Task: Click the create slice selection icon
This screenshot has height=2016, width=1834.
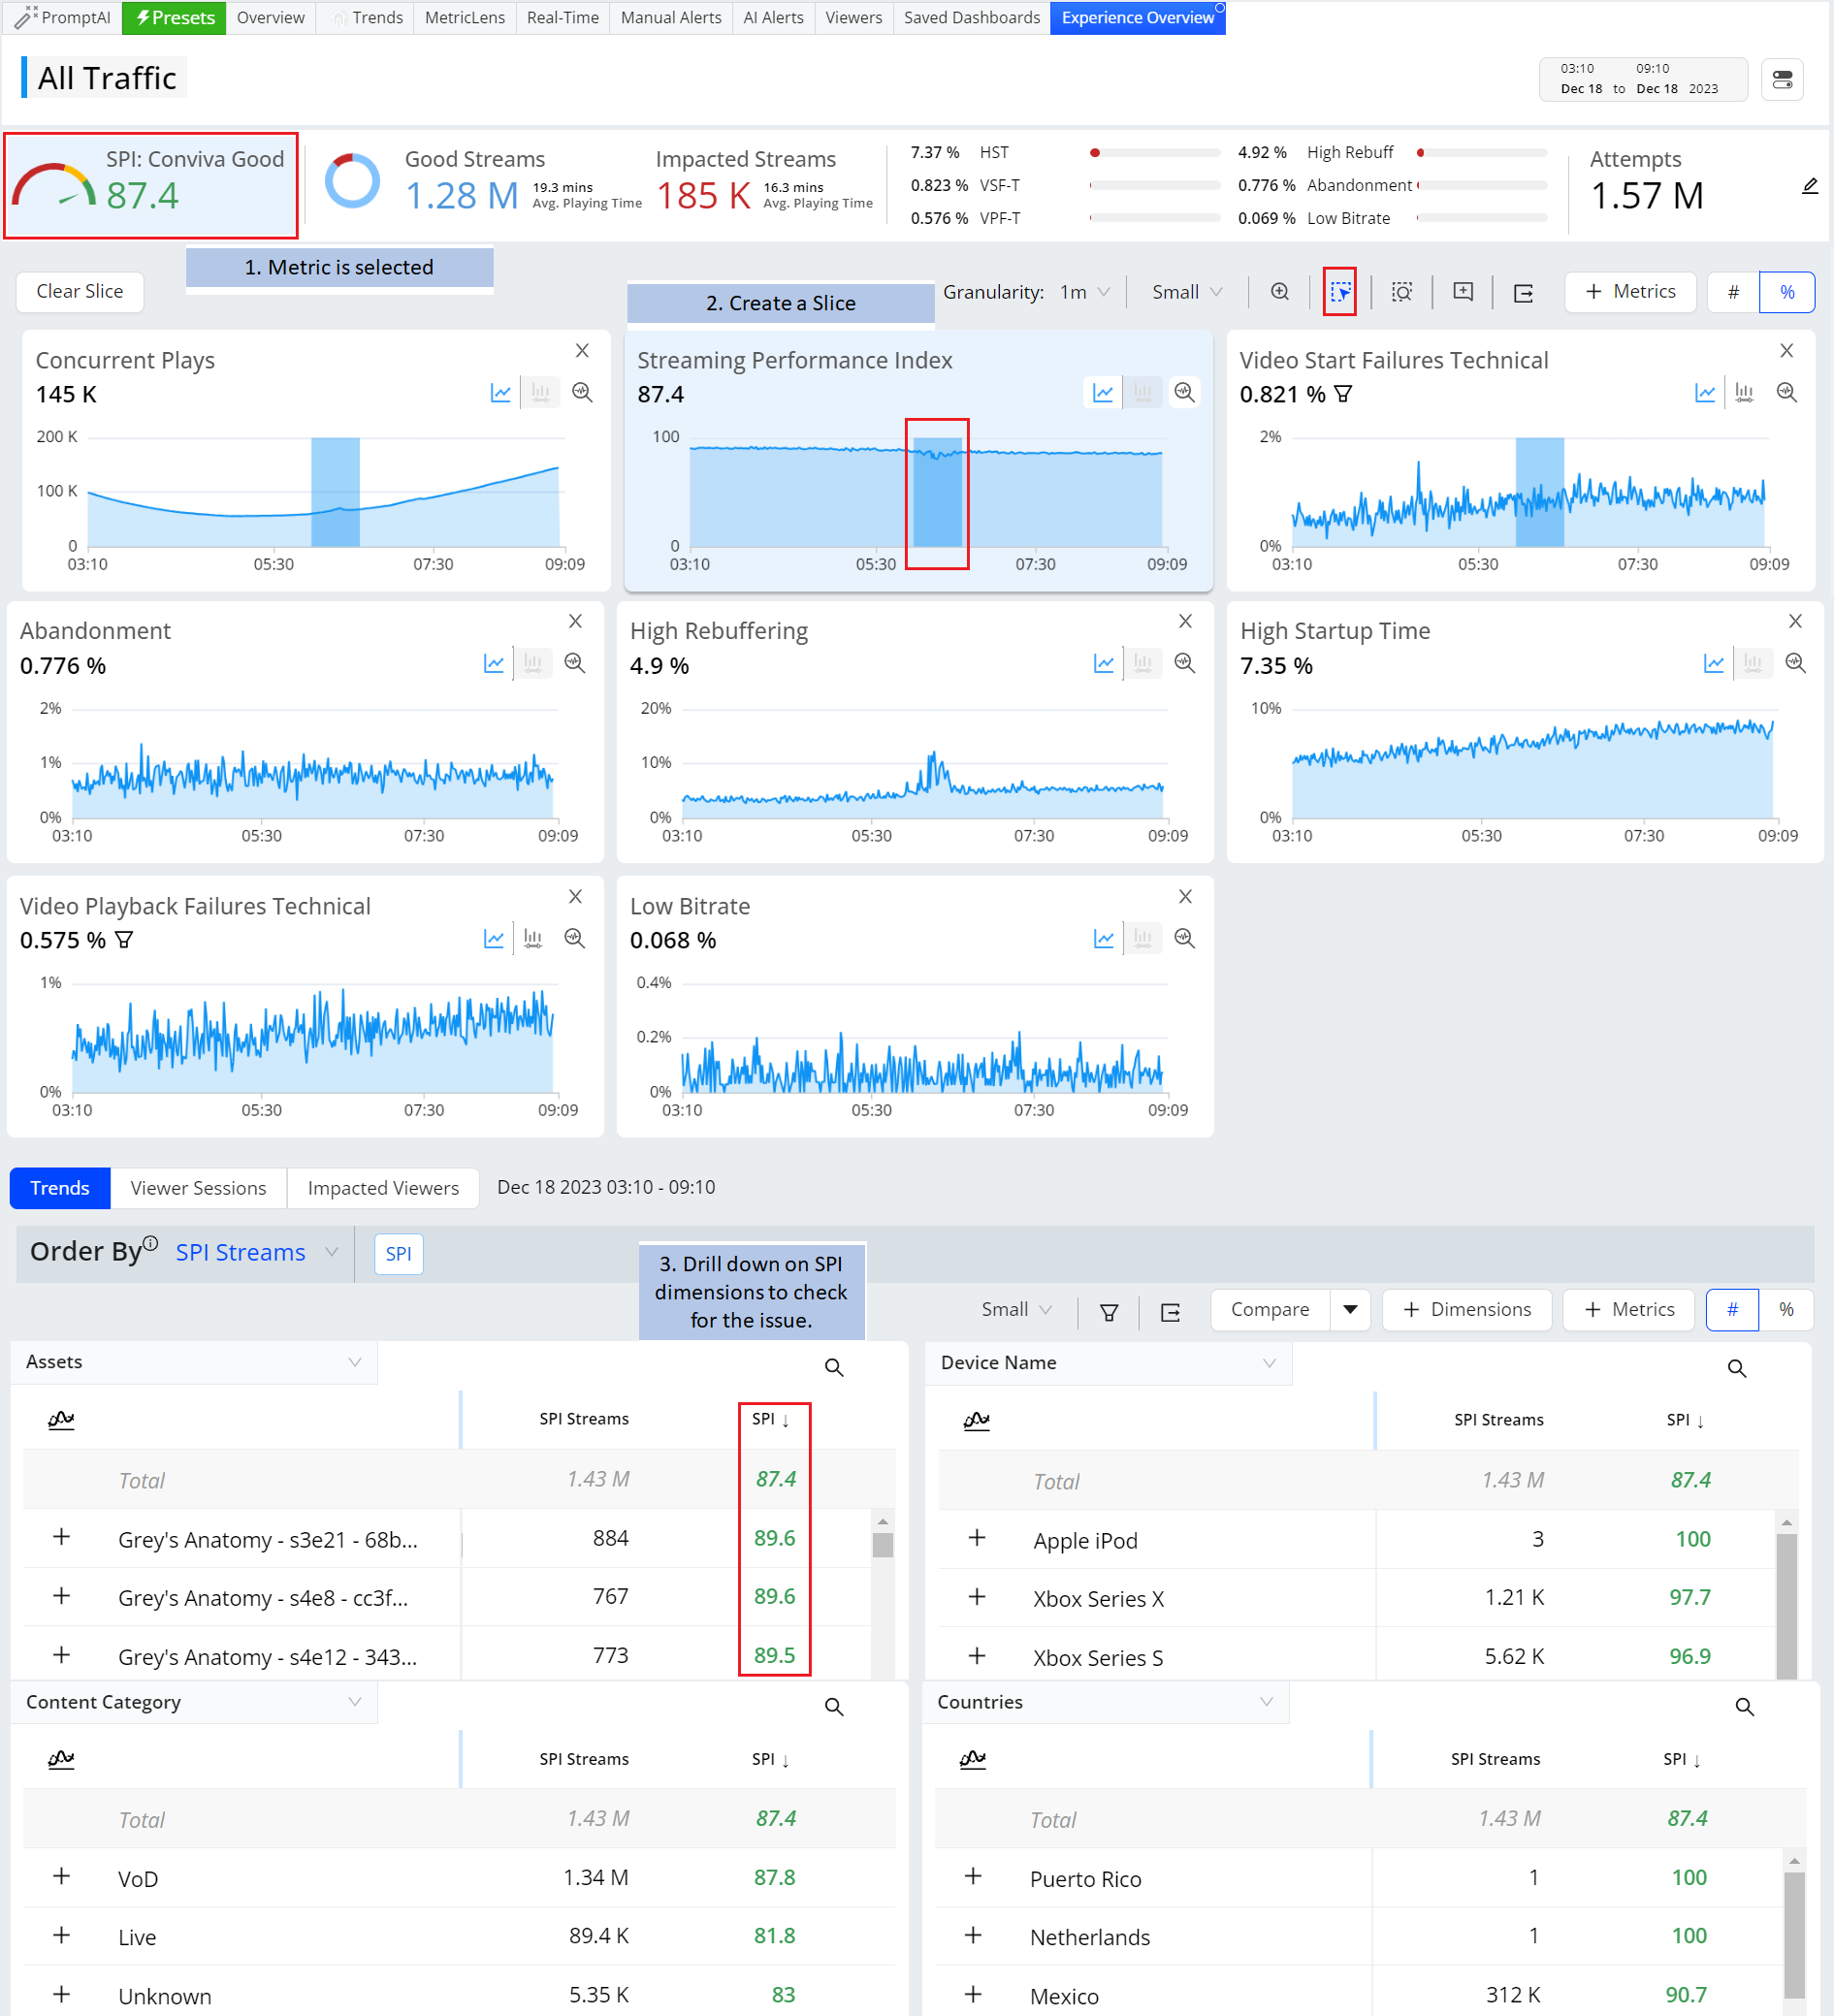Action: tap(1339, 292)
